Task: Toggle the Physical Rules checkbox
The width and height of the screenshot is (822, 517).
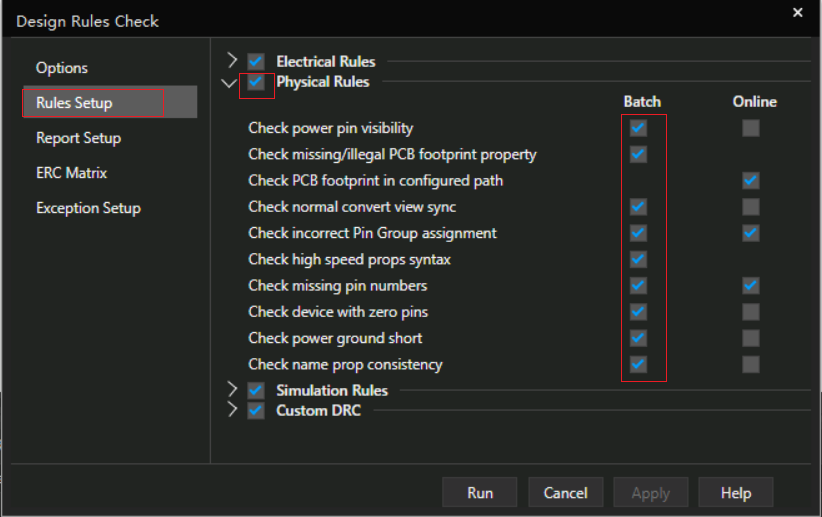Action: 256,82
